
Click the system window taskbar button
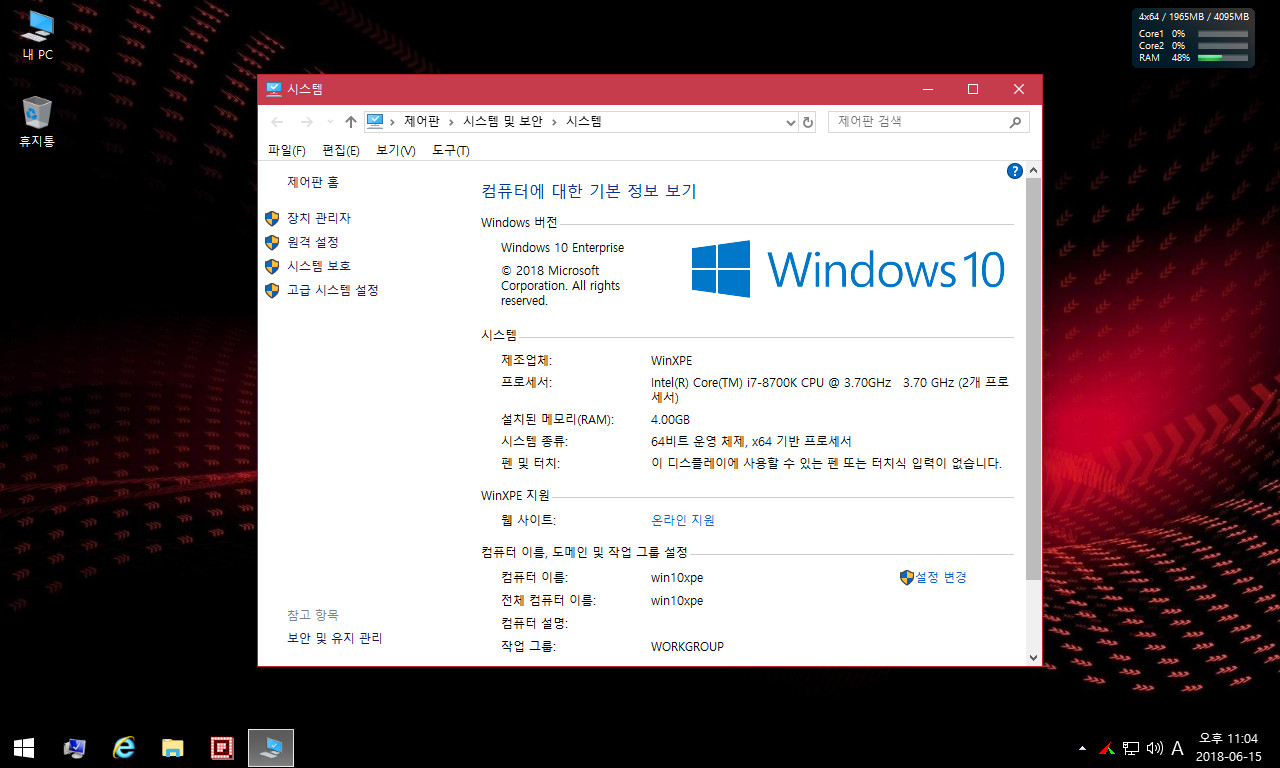click(x=271, y=747)
